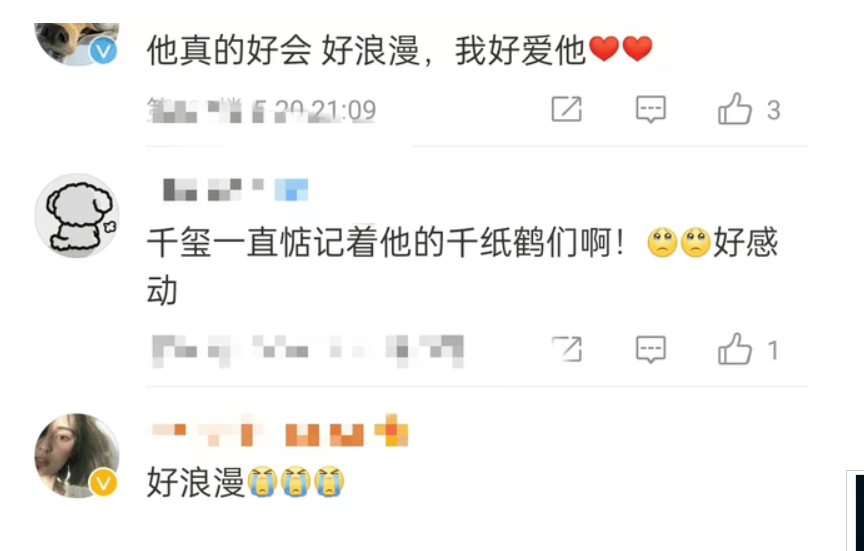This screenshot has width=864, height=551.
Task: Tap the blurred timestamp under 千玺 comment
Action: click(307, 350)
